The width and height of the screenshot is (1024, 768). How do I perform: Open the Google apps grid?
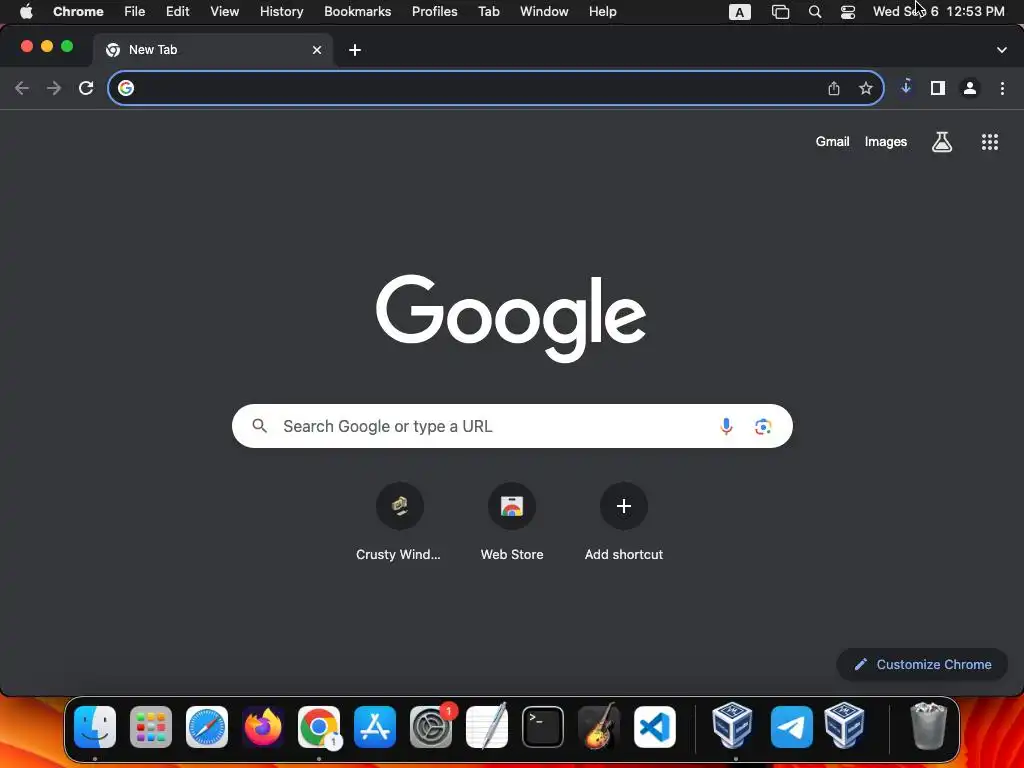click(990, 142)
